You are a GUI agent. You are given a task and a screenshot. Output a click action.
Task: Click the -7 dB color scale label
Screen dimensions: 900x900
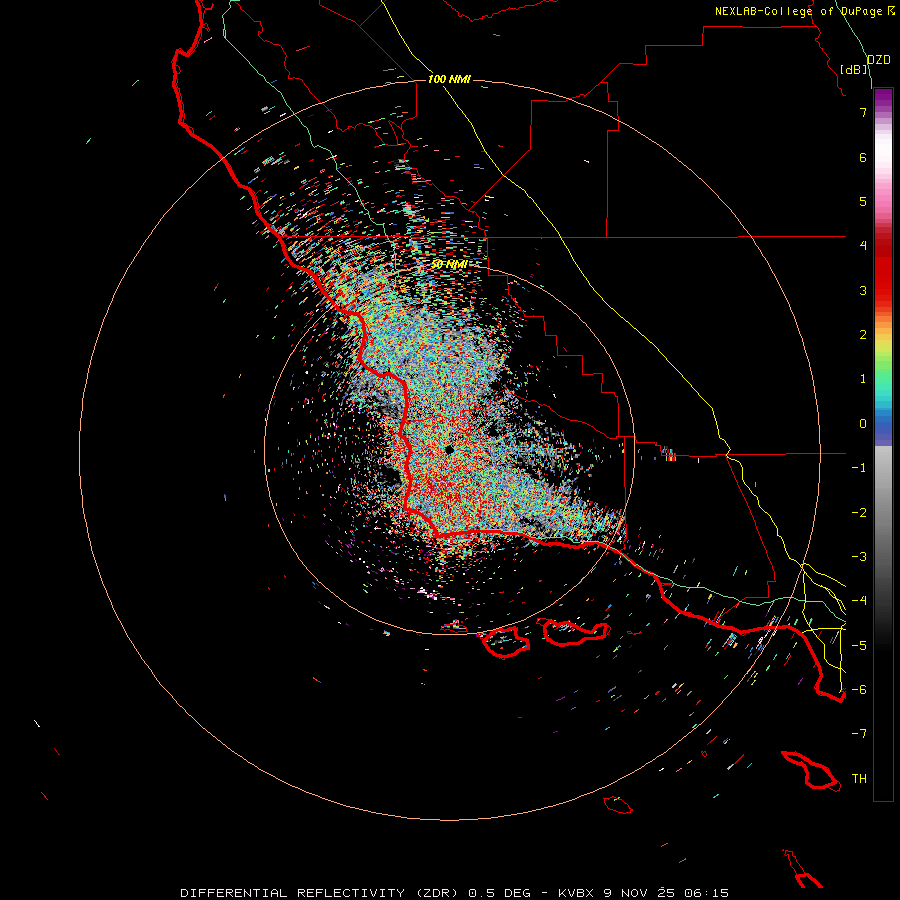pos(859,734)
